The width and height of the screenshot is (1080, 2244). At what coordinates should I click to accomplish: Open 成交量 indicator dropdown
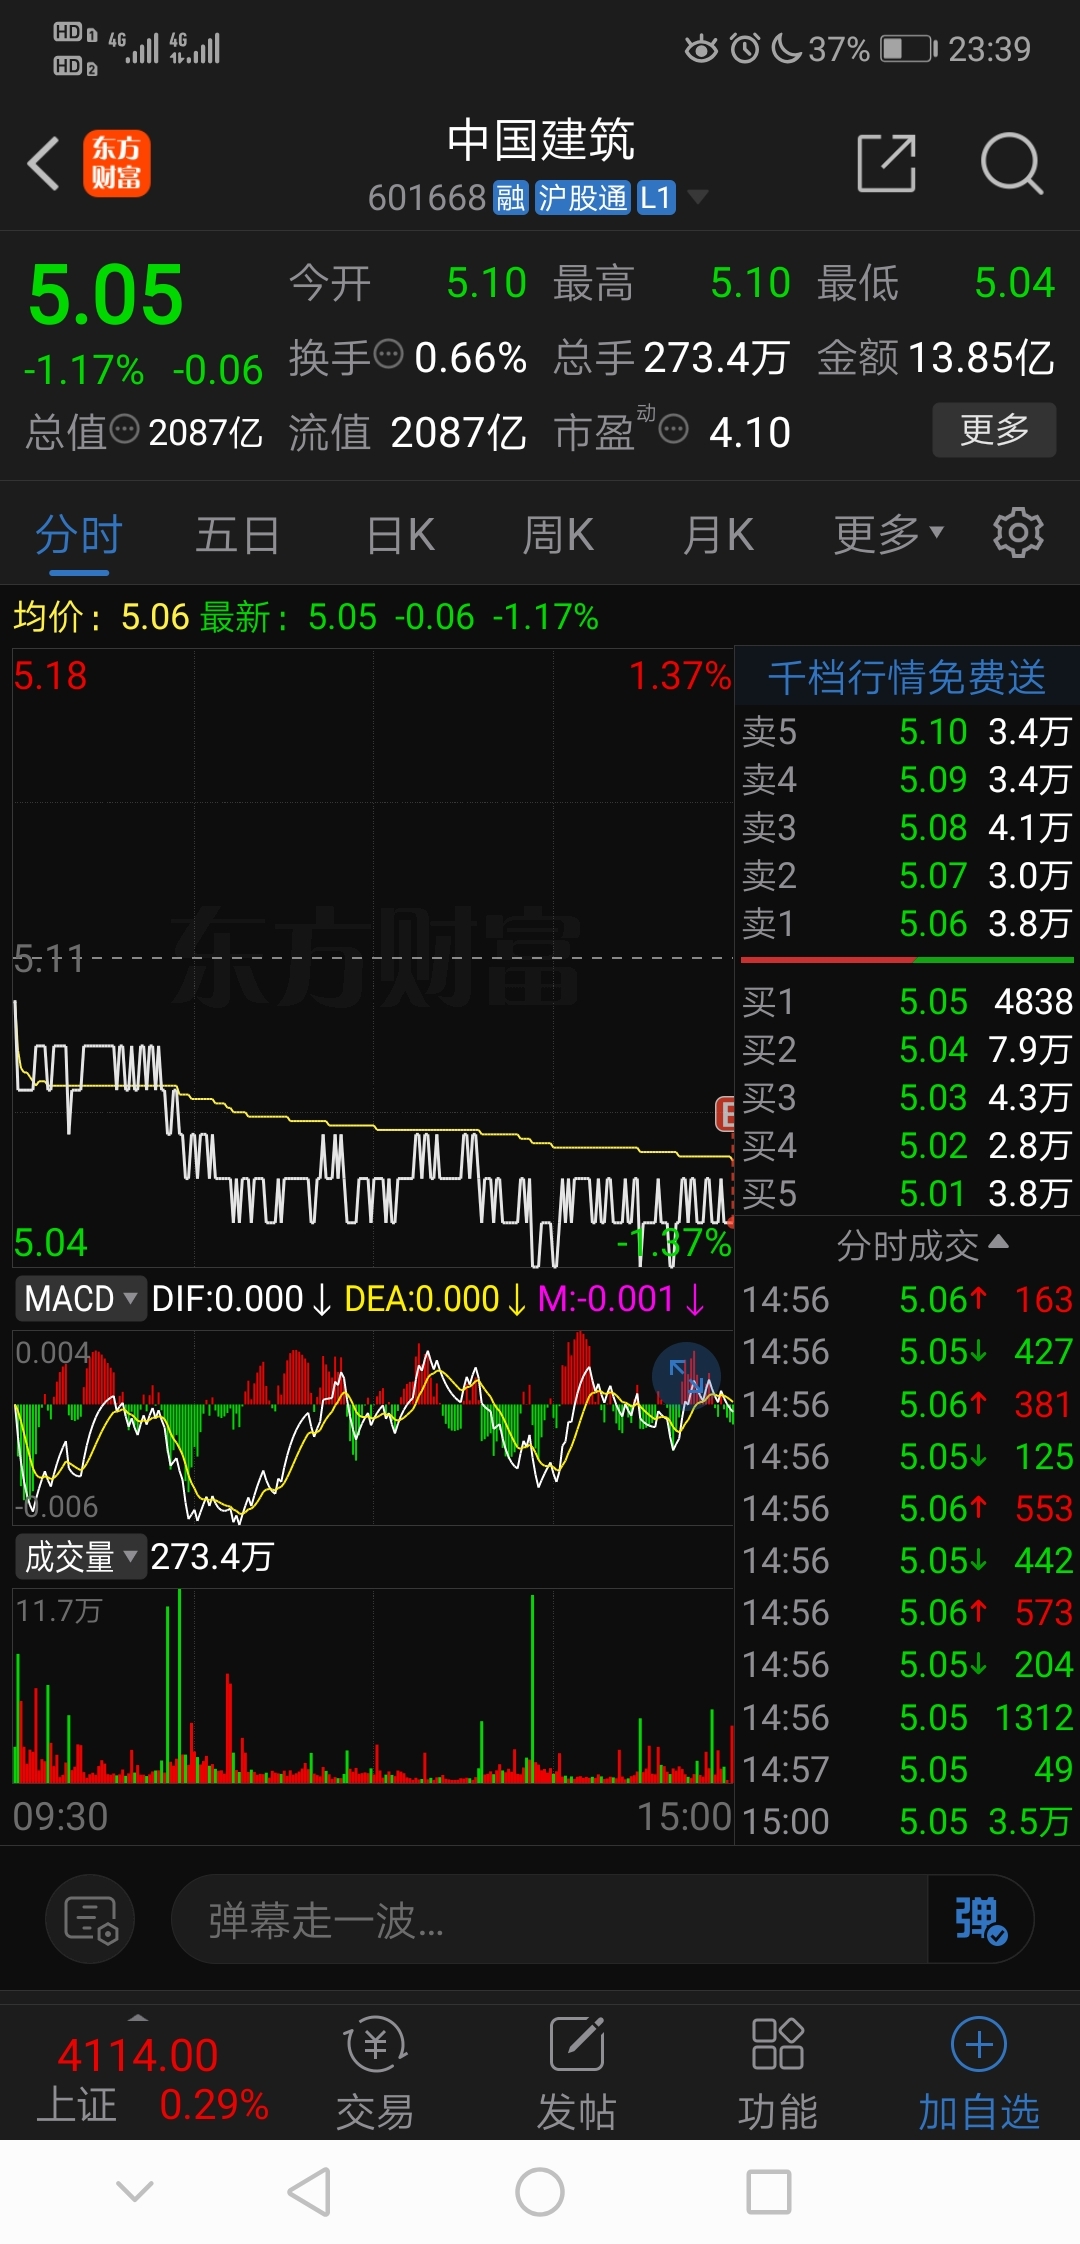tap(81, 1557)
